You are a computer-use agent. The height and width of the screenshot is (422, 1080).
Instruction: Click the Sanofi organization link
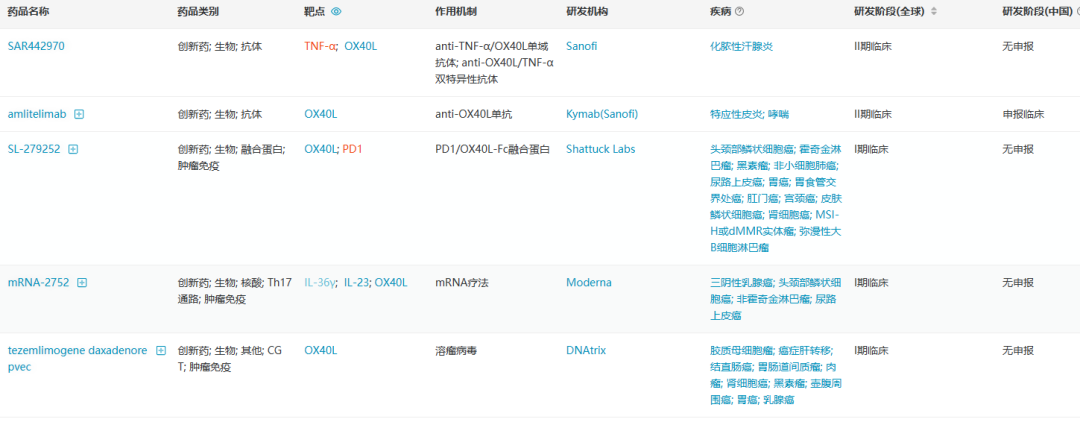pyautogui.click(x=581, y=46)
